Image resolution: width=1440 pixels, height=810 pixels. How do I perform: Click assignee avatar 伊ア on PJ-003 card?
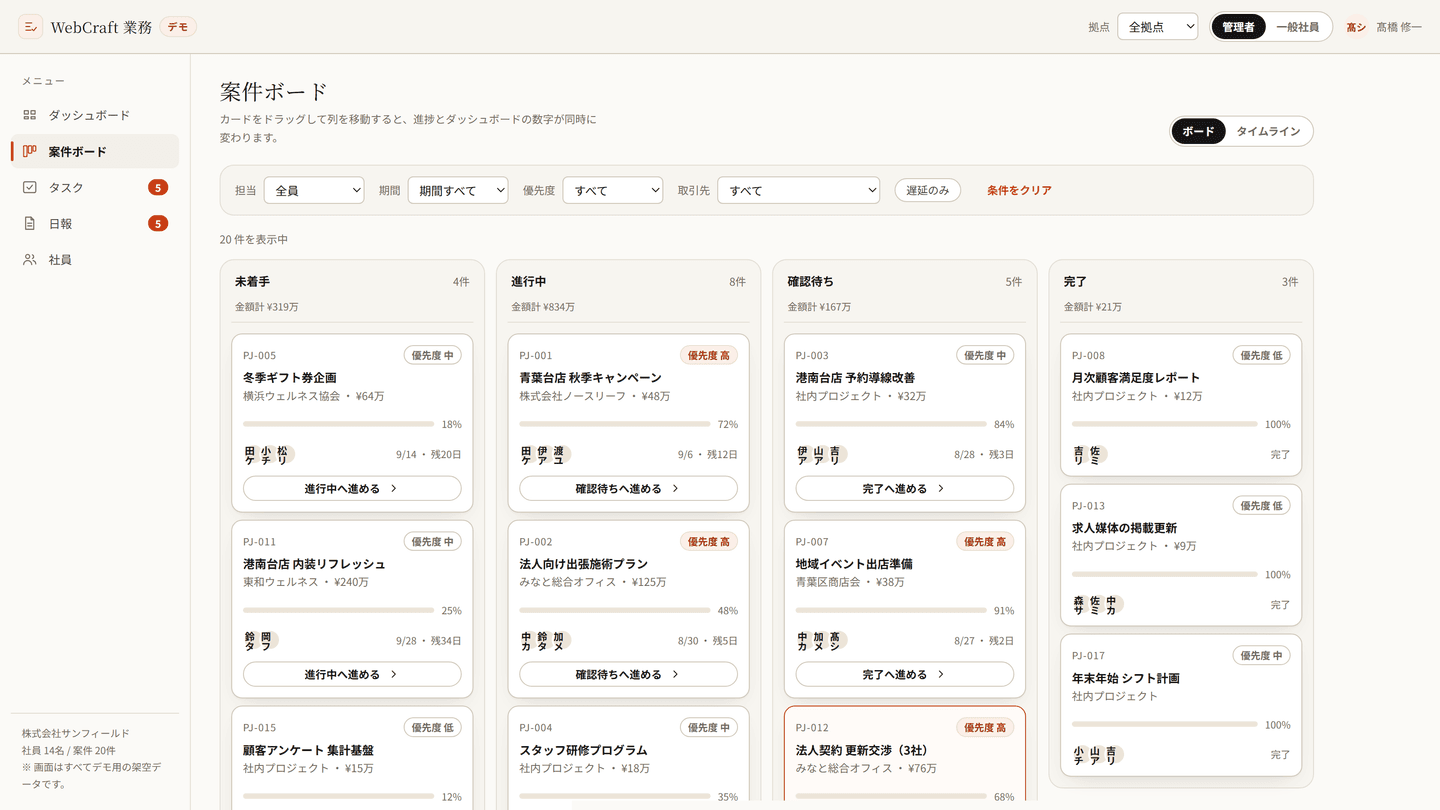point(803,455)
